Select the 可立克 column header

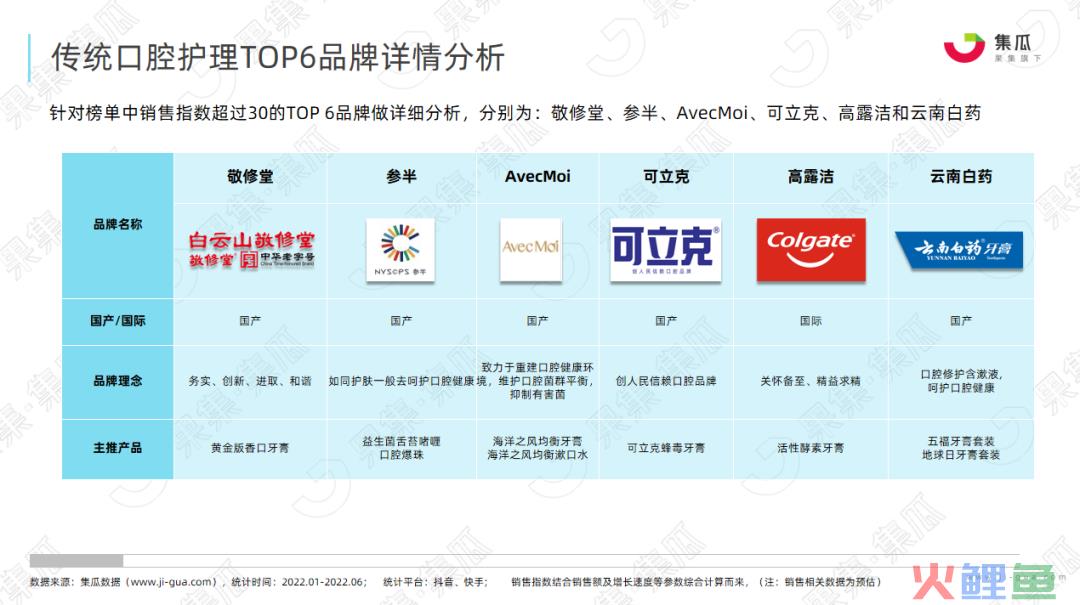[x=666, y=176]
